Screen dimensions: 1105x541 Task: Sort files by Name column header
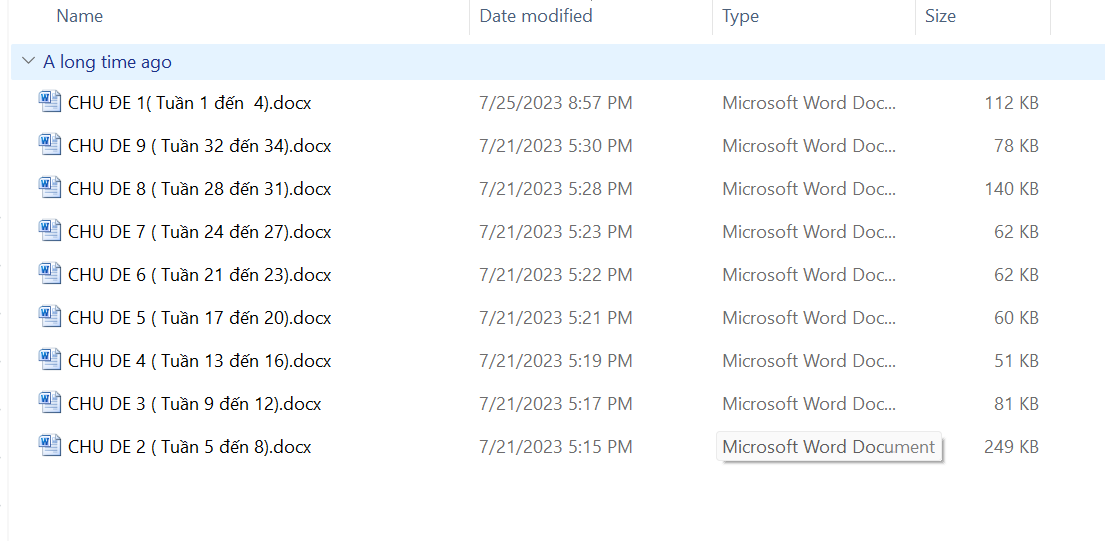pos(80,16)
